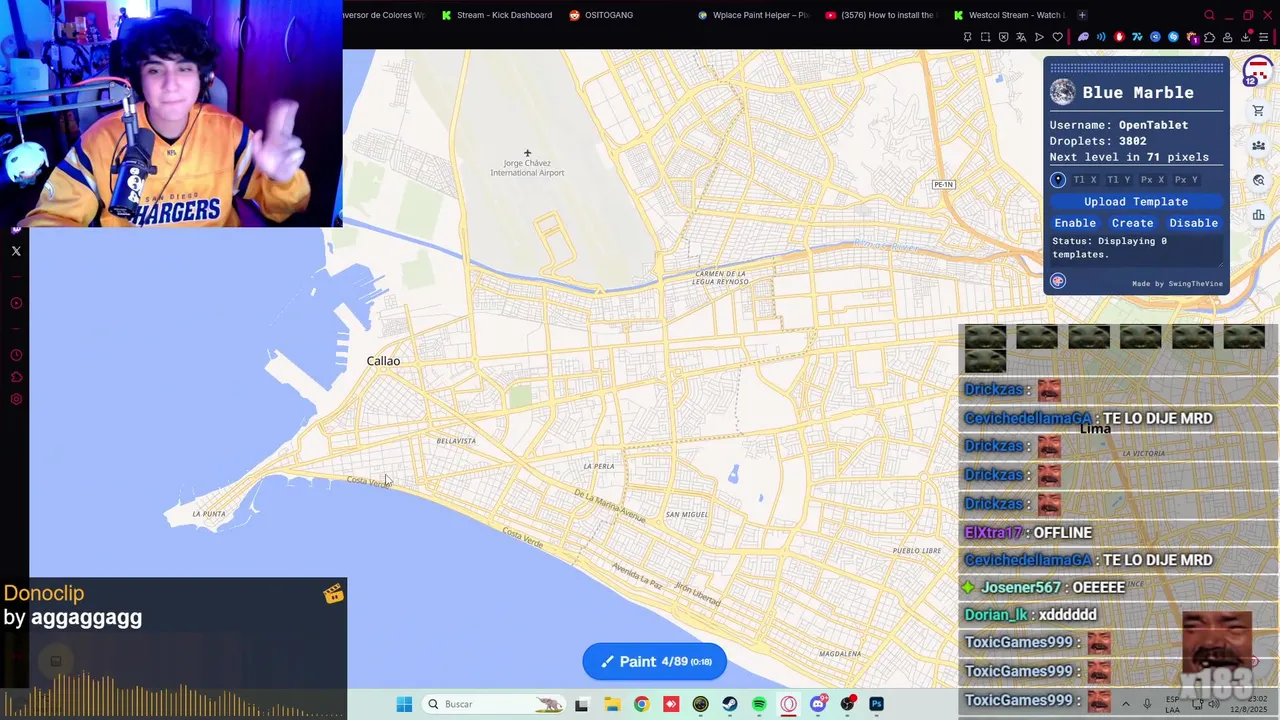
Task: Open Photoshop from taskbar
Action: pos(877,704)
